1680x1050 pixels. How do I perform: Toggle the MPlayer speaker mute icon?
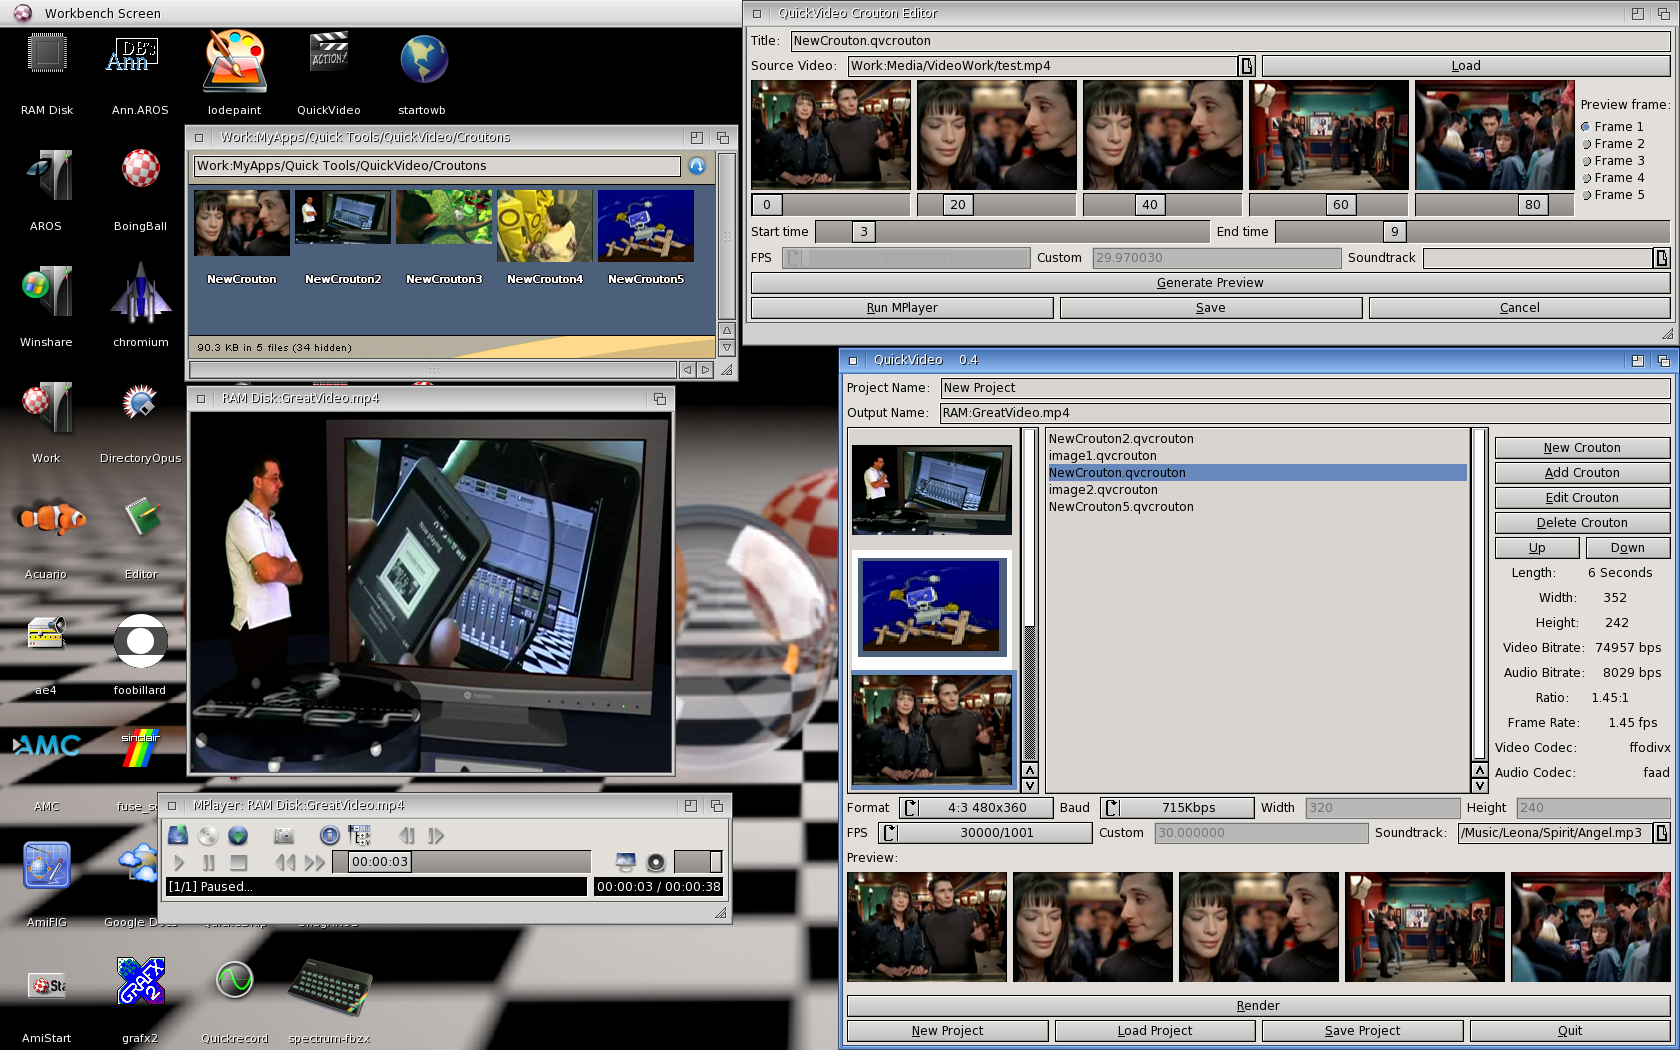656,862
